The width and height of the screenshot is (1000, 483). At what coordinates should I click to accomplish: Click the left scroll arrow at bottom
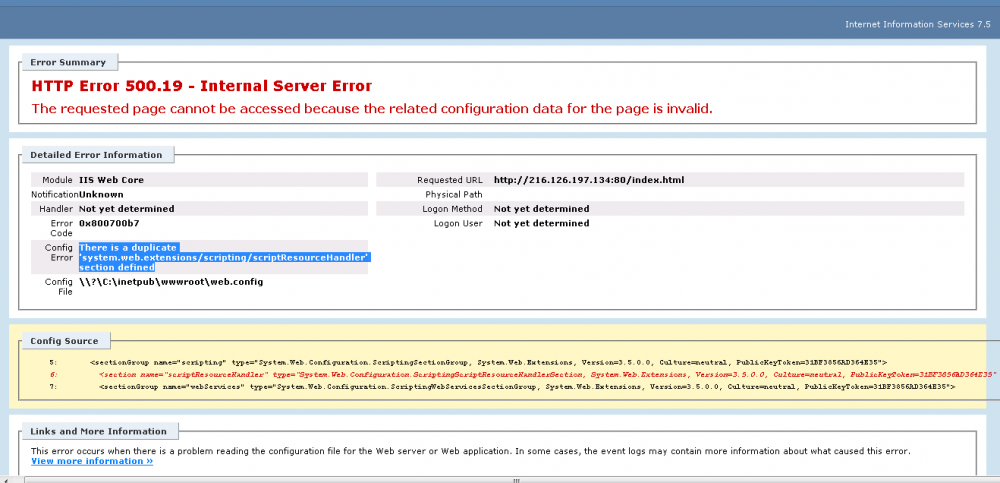pos(6,478)
